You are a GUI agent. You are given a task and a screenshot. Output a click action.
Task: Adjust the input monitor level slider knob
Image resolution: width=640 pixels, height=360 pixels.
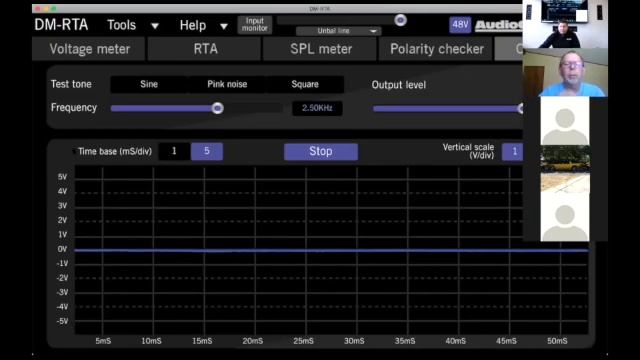tap(400, 20)
